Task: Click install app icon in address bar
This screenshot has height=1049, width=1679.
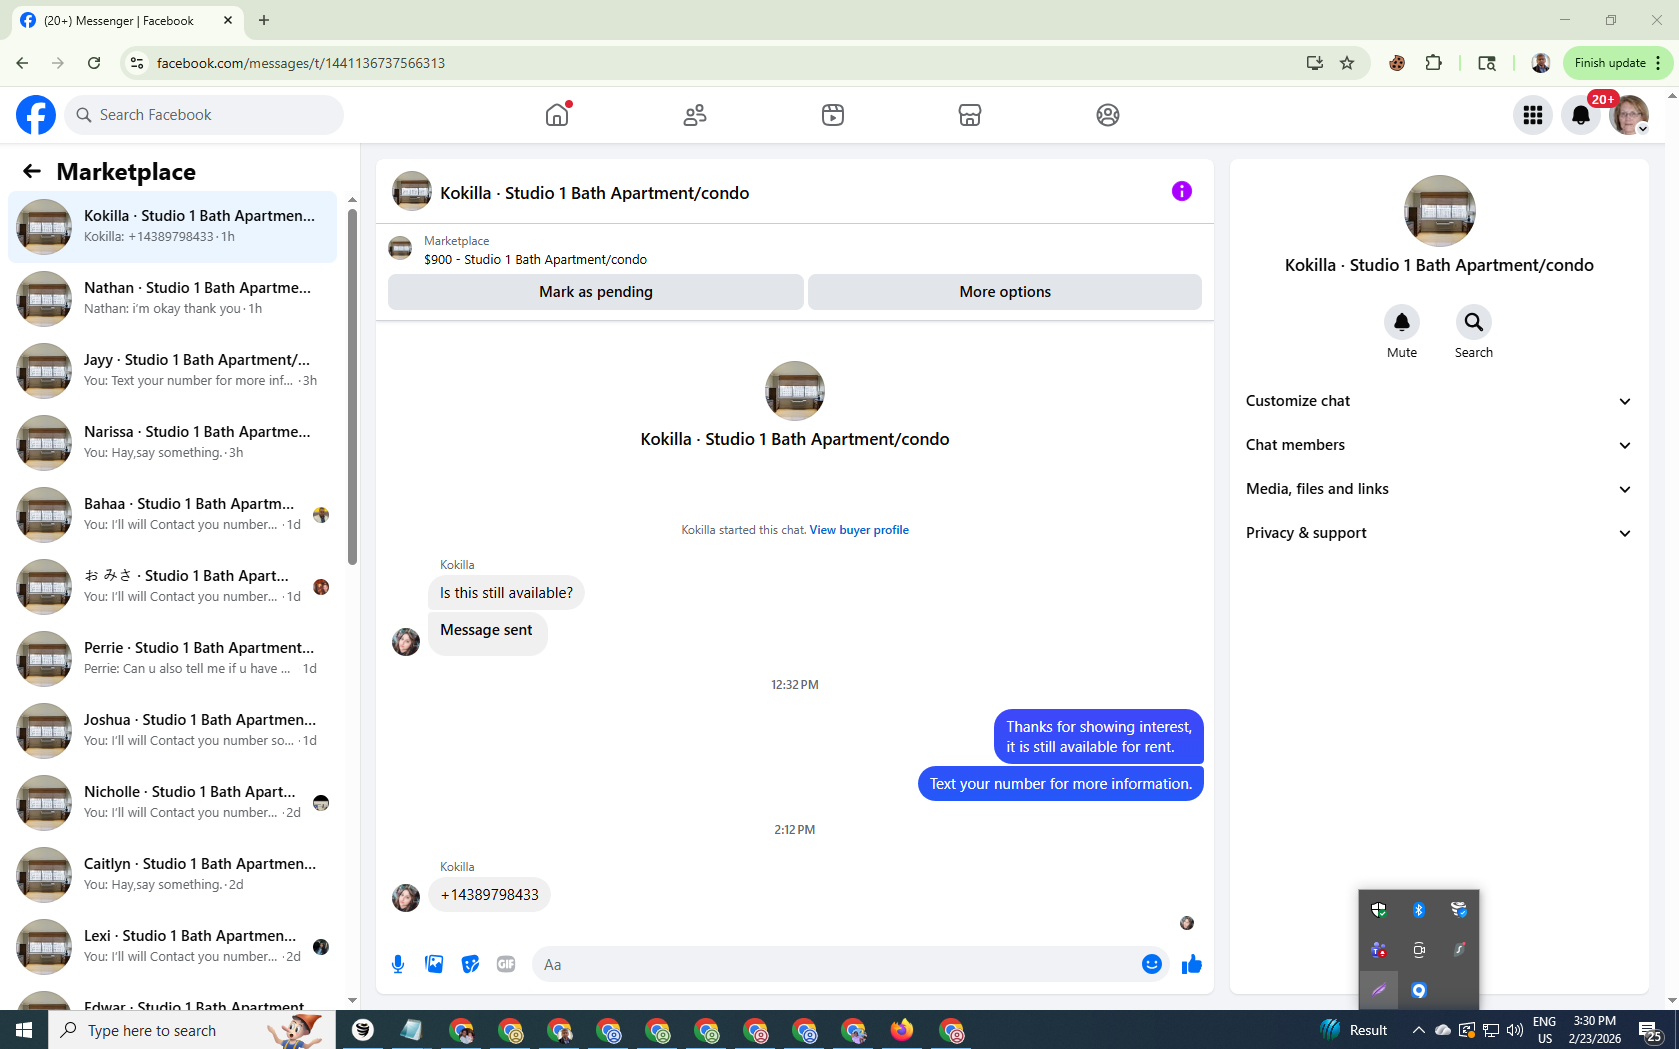Action: [x=1315, y=63]
